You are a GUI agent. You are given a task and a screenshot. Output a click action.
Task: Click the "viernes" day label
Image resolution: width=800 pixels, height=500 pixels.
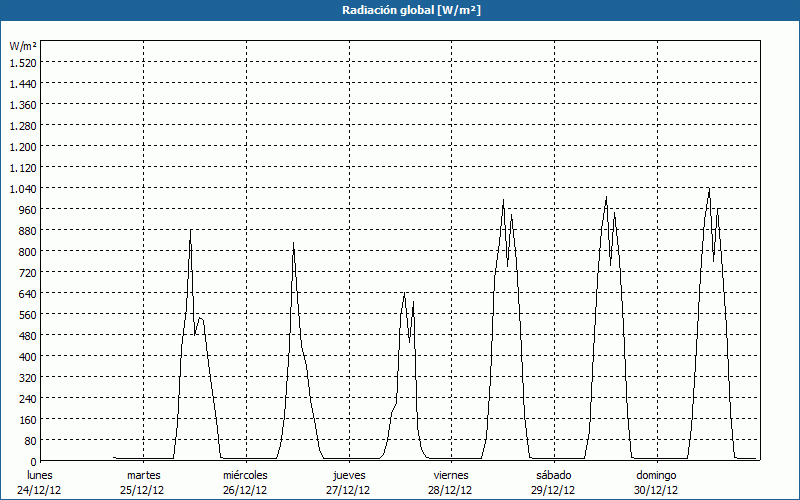pos(451,475)
